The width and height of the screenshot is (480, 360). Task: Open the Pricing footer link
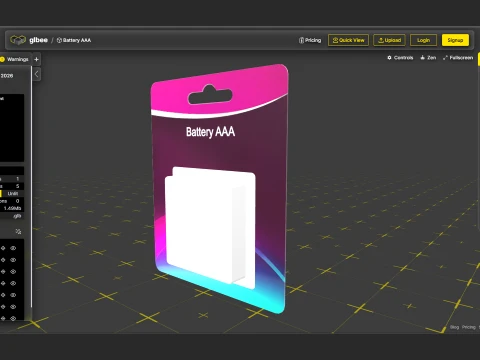point(469,327)
